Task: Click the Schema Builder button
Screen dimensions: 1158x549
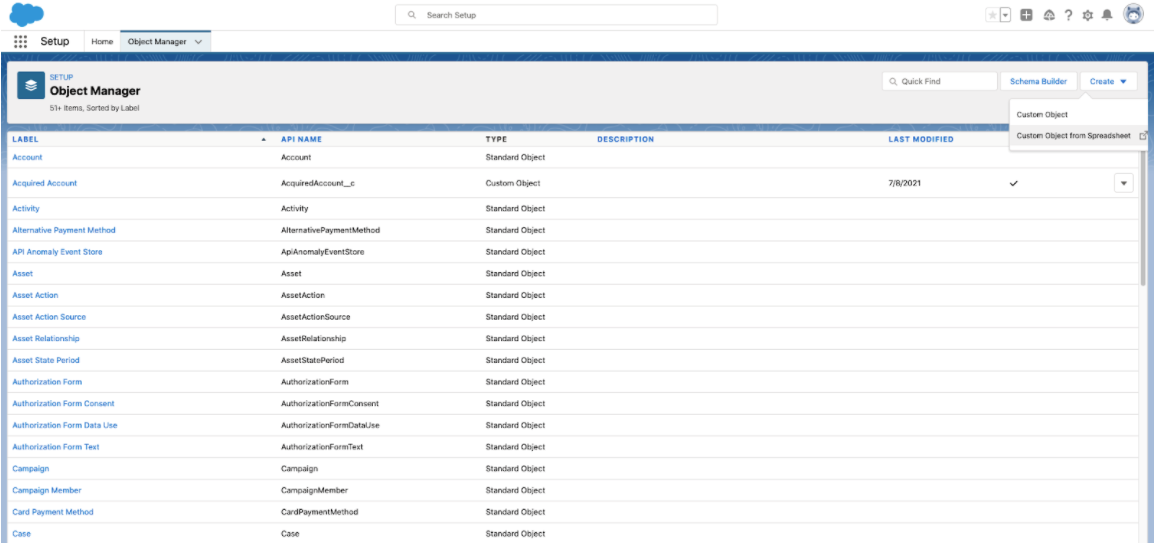Action: tap(1038, 82)
